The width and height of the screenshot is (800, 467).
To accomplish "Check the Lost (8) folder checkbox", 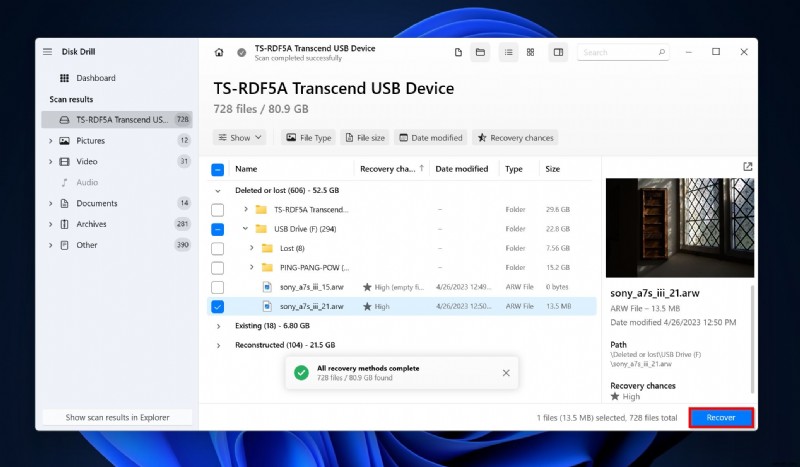I will [x=217, y=249].
